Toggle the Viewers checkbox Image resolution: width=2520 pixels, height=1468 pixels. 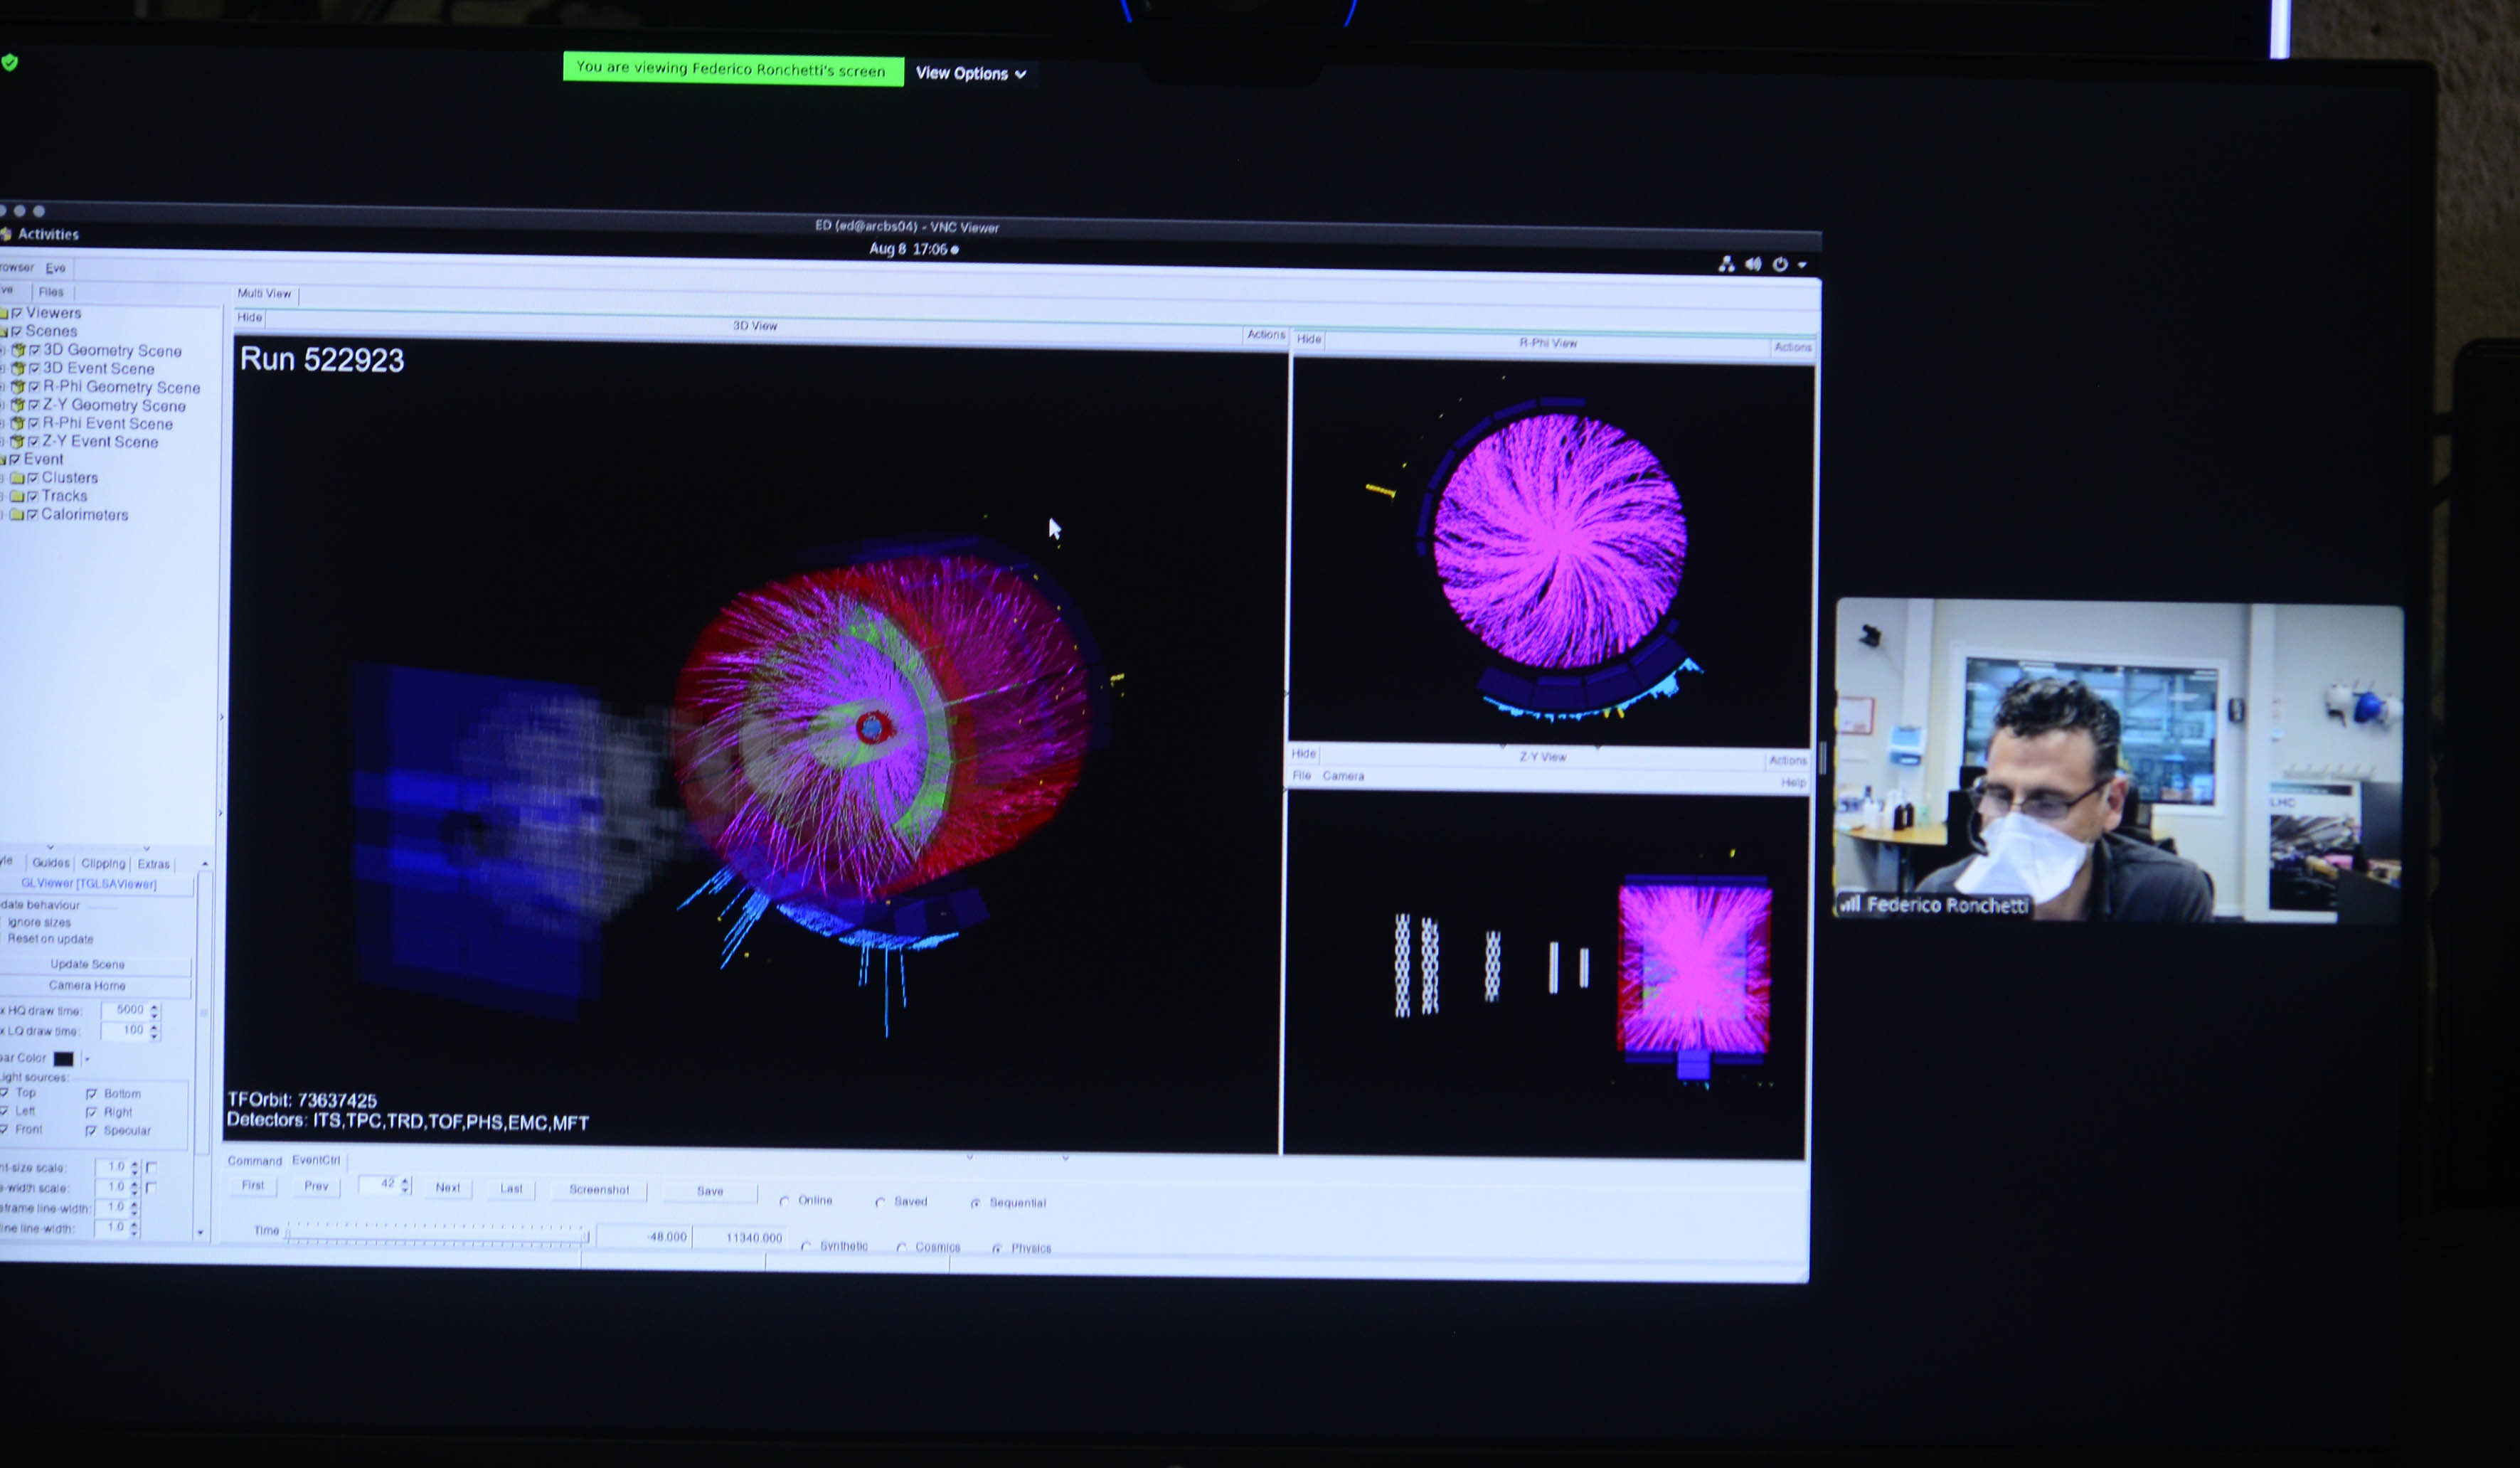click(x=16, y=313)
